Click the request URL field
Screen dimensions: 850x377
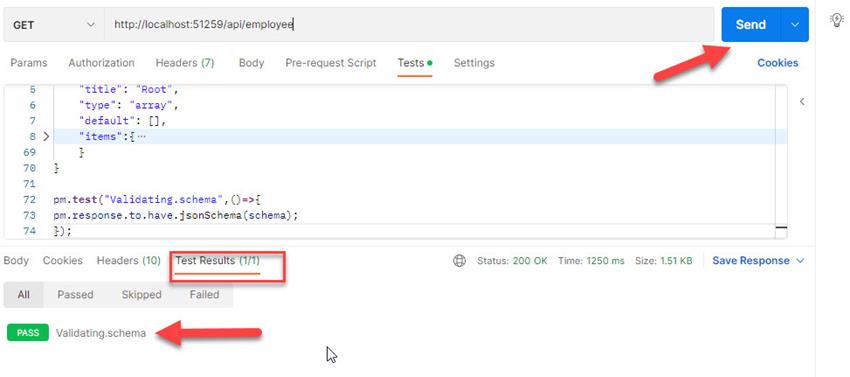pyautogui.click(x=409, y=25)
